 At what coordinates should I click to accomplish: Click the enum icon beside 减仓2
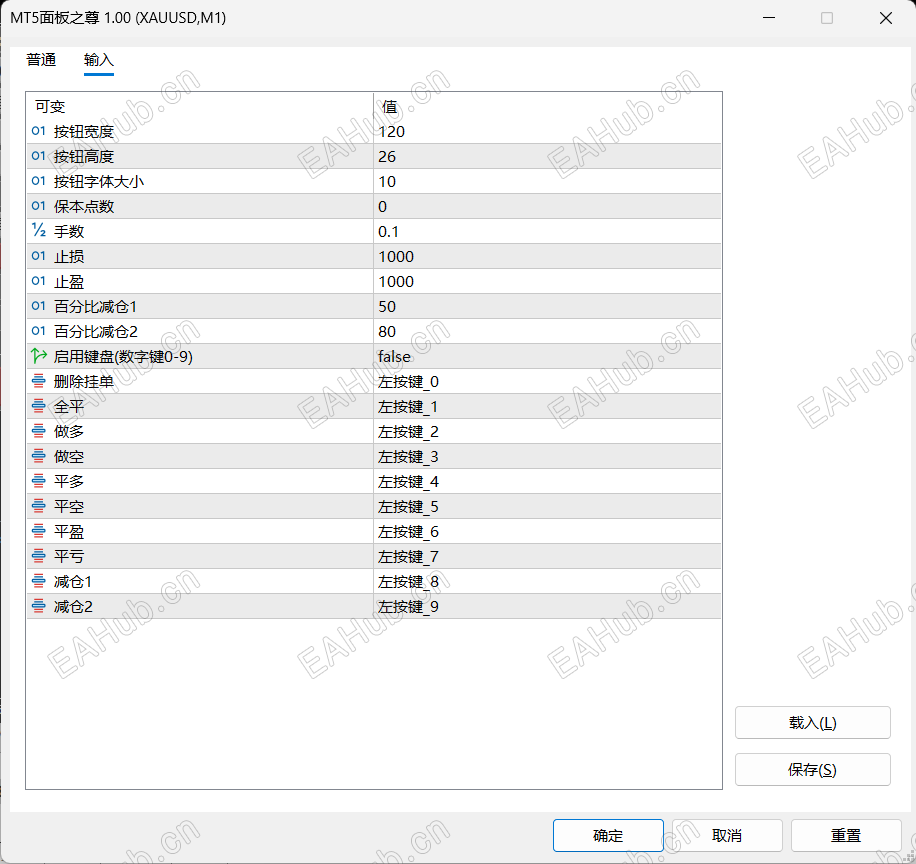tap(39, 606)
